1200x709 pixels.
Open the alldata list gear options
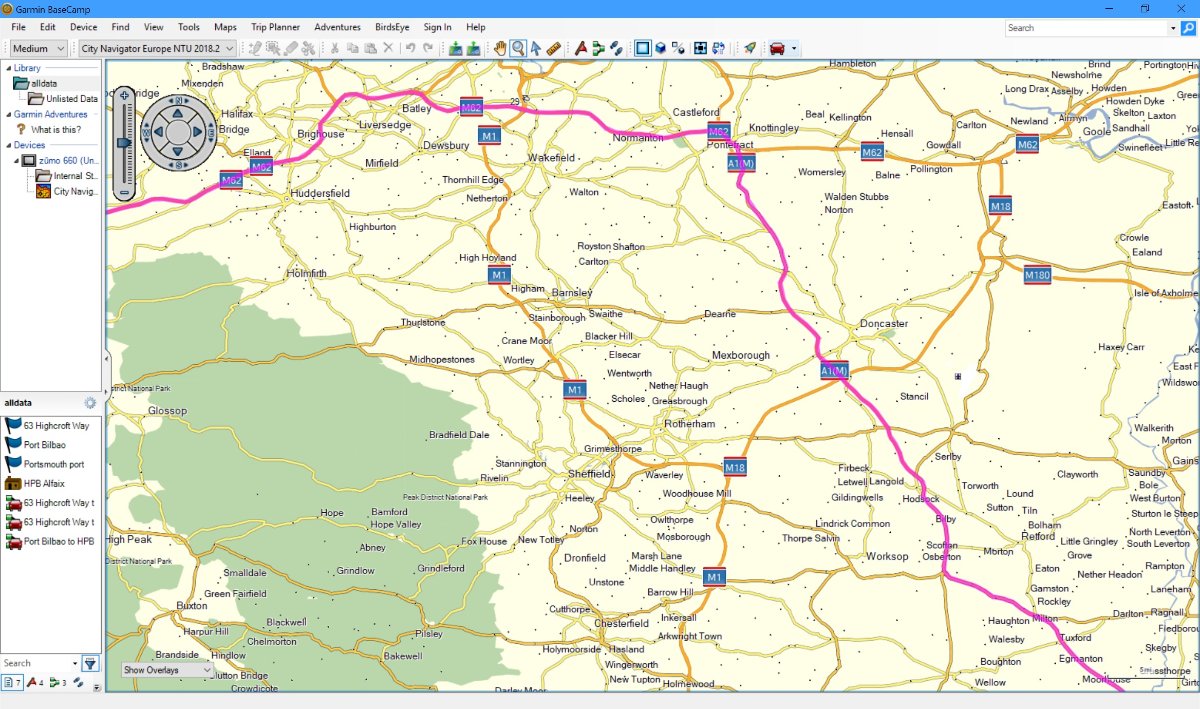coord(90,403)
